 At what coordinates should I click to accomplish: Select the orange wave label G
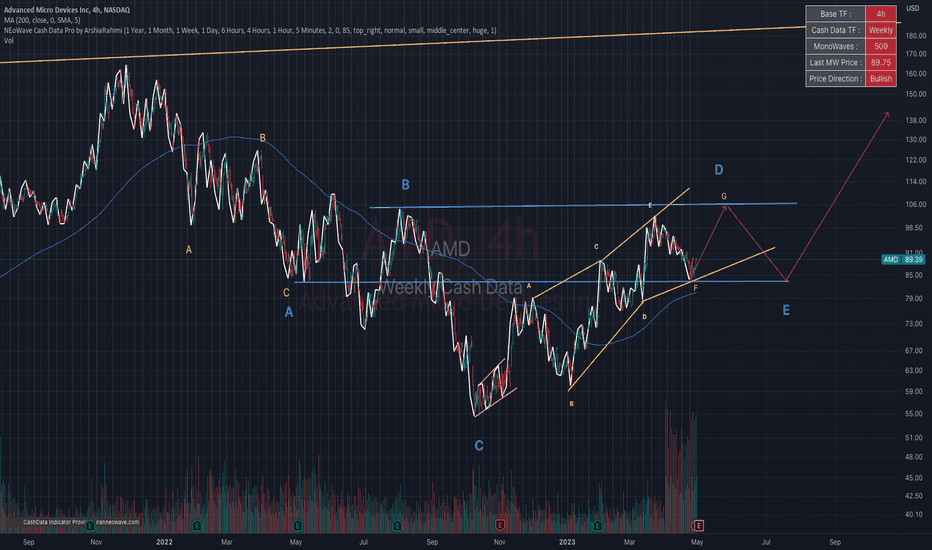[x=724, y=196]
